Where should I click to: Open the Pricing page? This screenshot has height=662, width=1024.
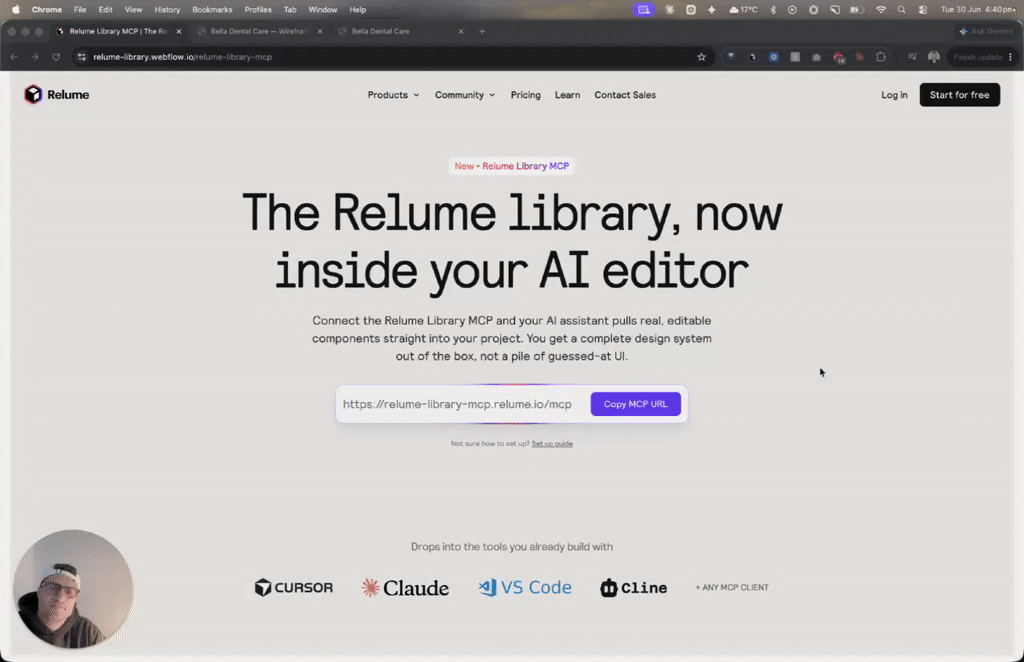coord(526,95)
